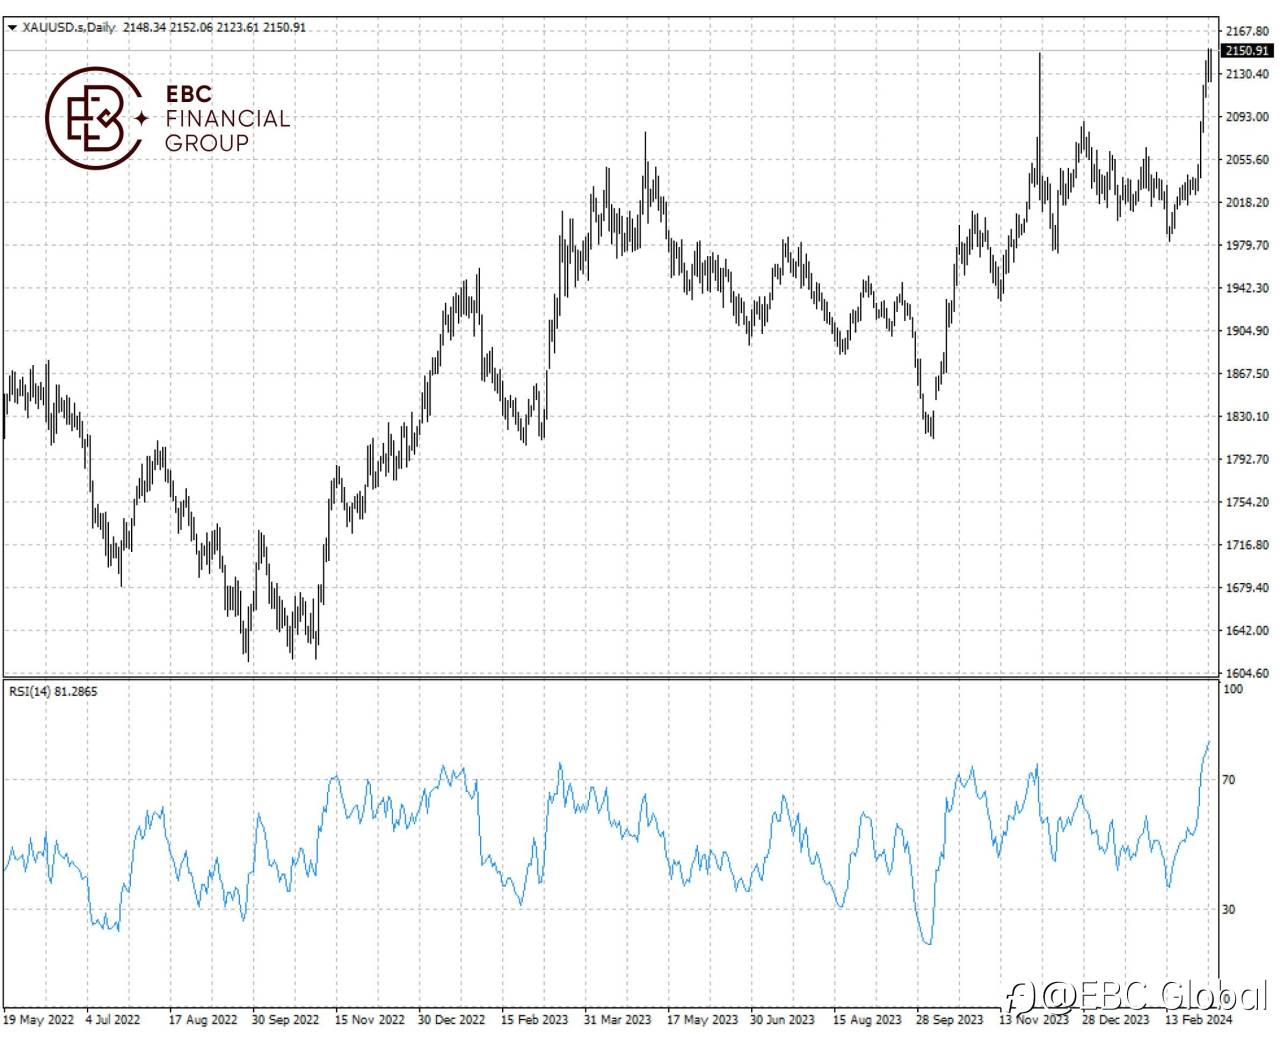Click the RSI(14) 81.2865 indicator label
Screen dimensions: 1280x1048
coord(53,691)
